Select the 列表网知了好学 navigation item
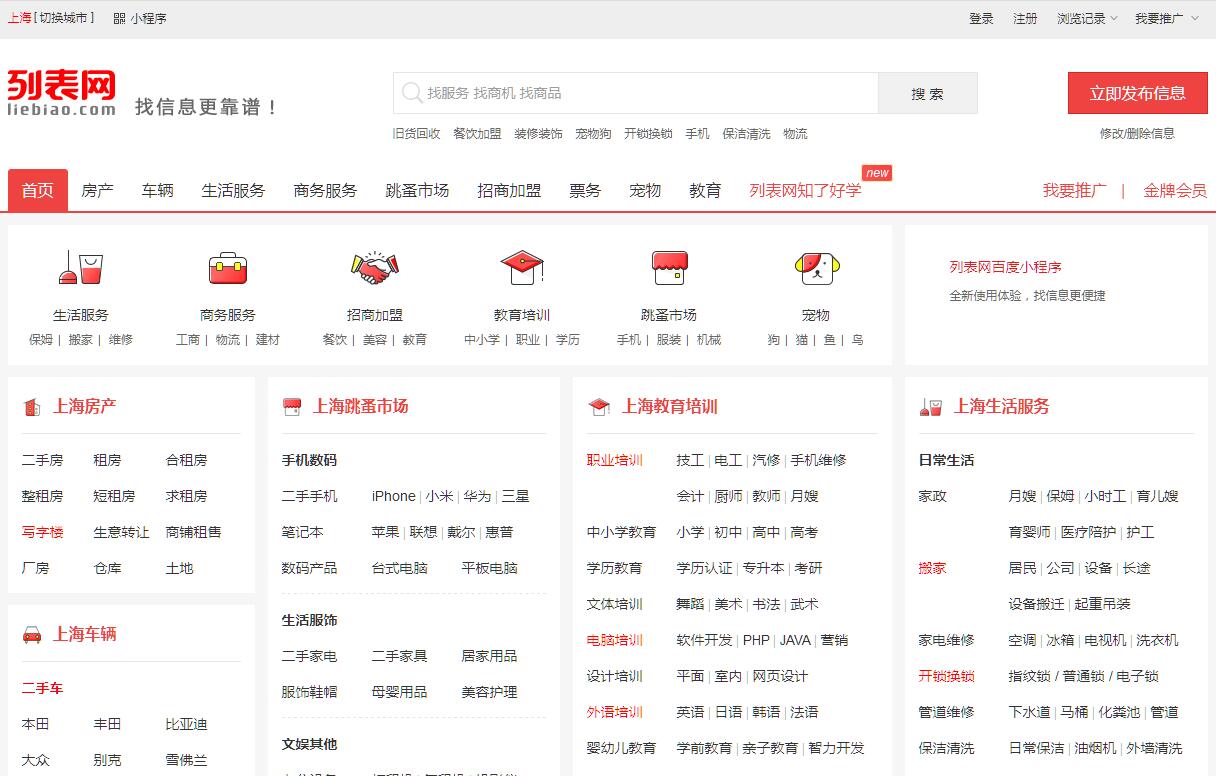This screenshot has width=1216, height=776. (805, 190)
